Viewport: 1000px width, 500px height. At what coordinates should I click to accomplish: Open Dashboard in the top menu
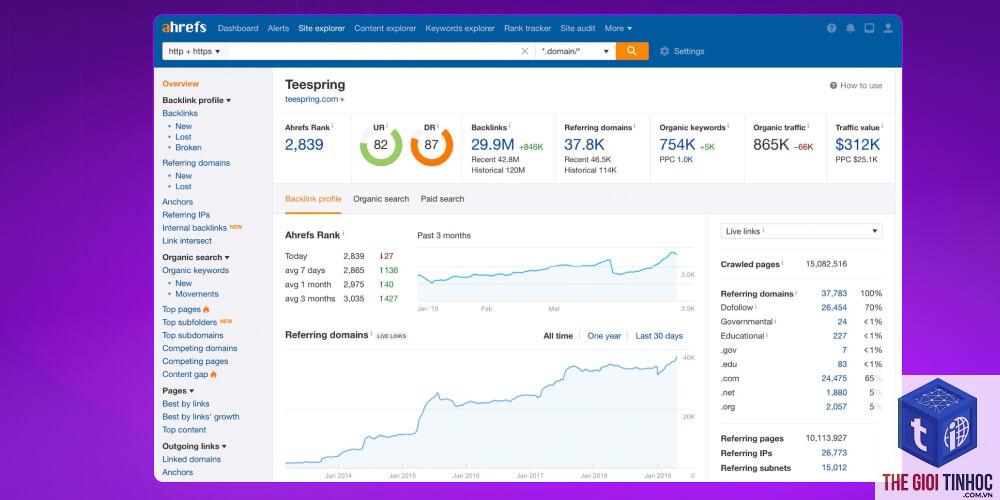click(x=238, y=28)
